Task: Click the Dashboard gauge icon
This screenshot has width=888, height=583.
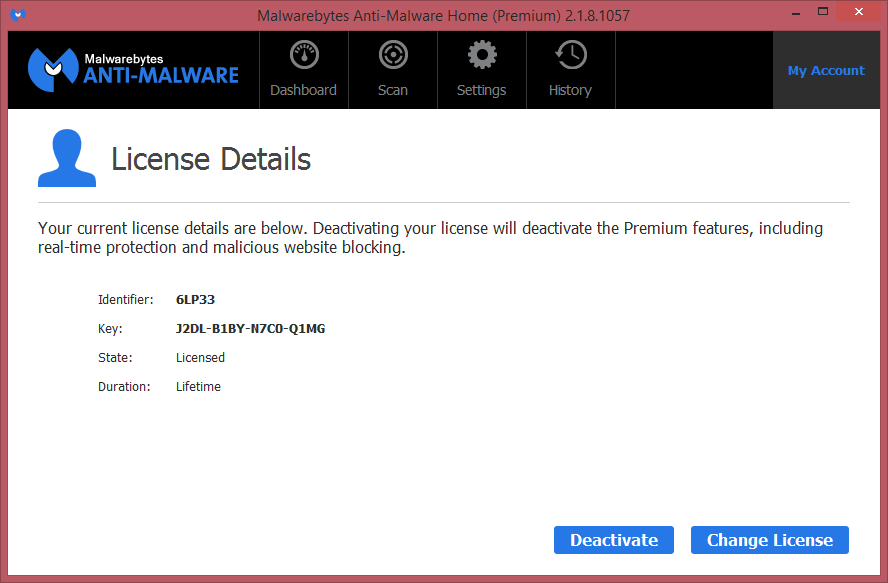Action: [x=304, y=56]
